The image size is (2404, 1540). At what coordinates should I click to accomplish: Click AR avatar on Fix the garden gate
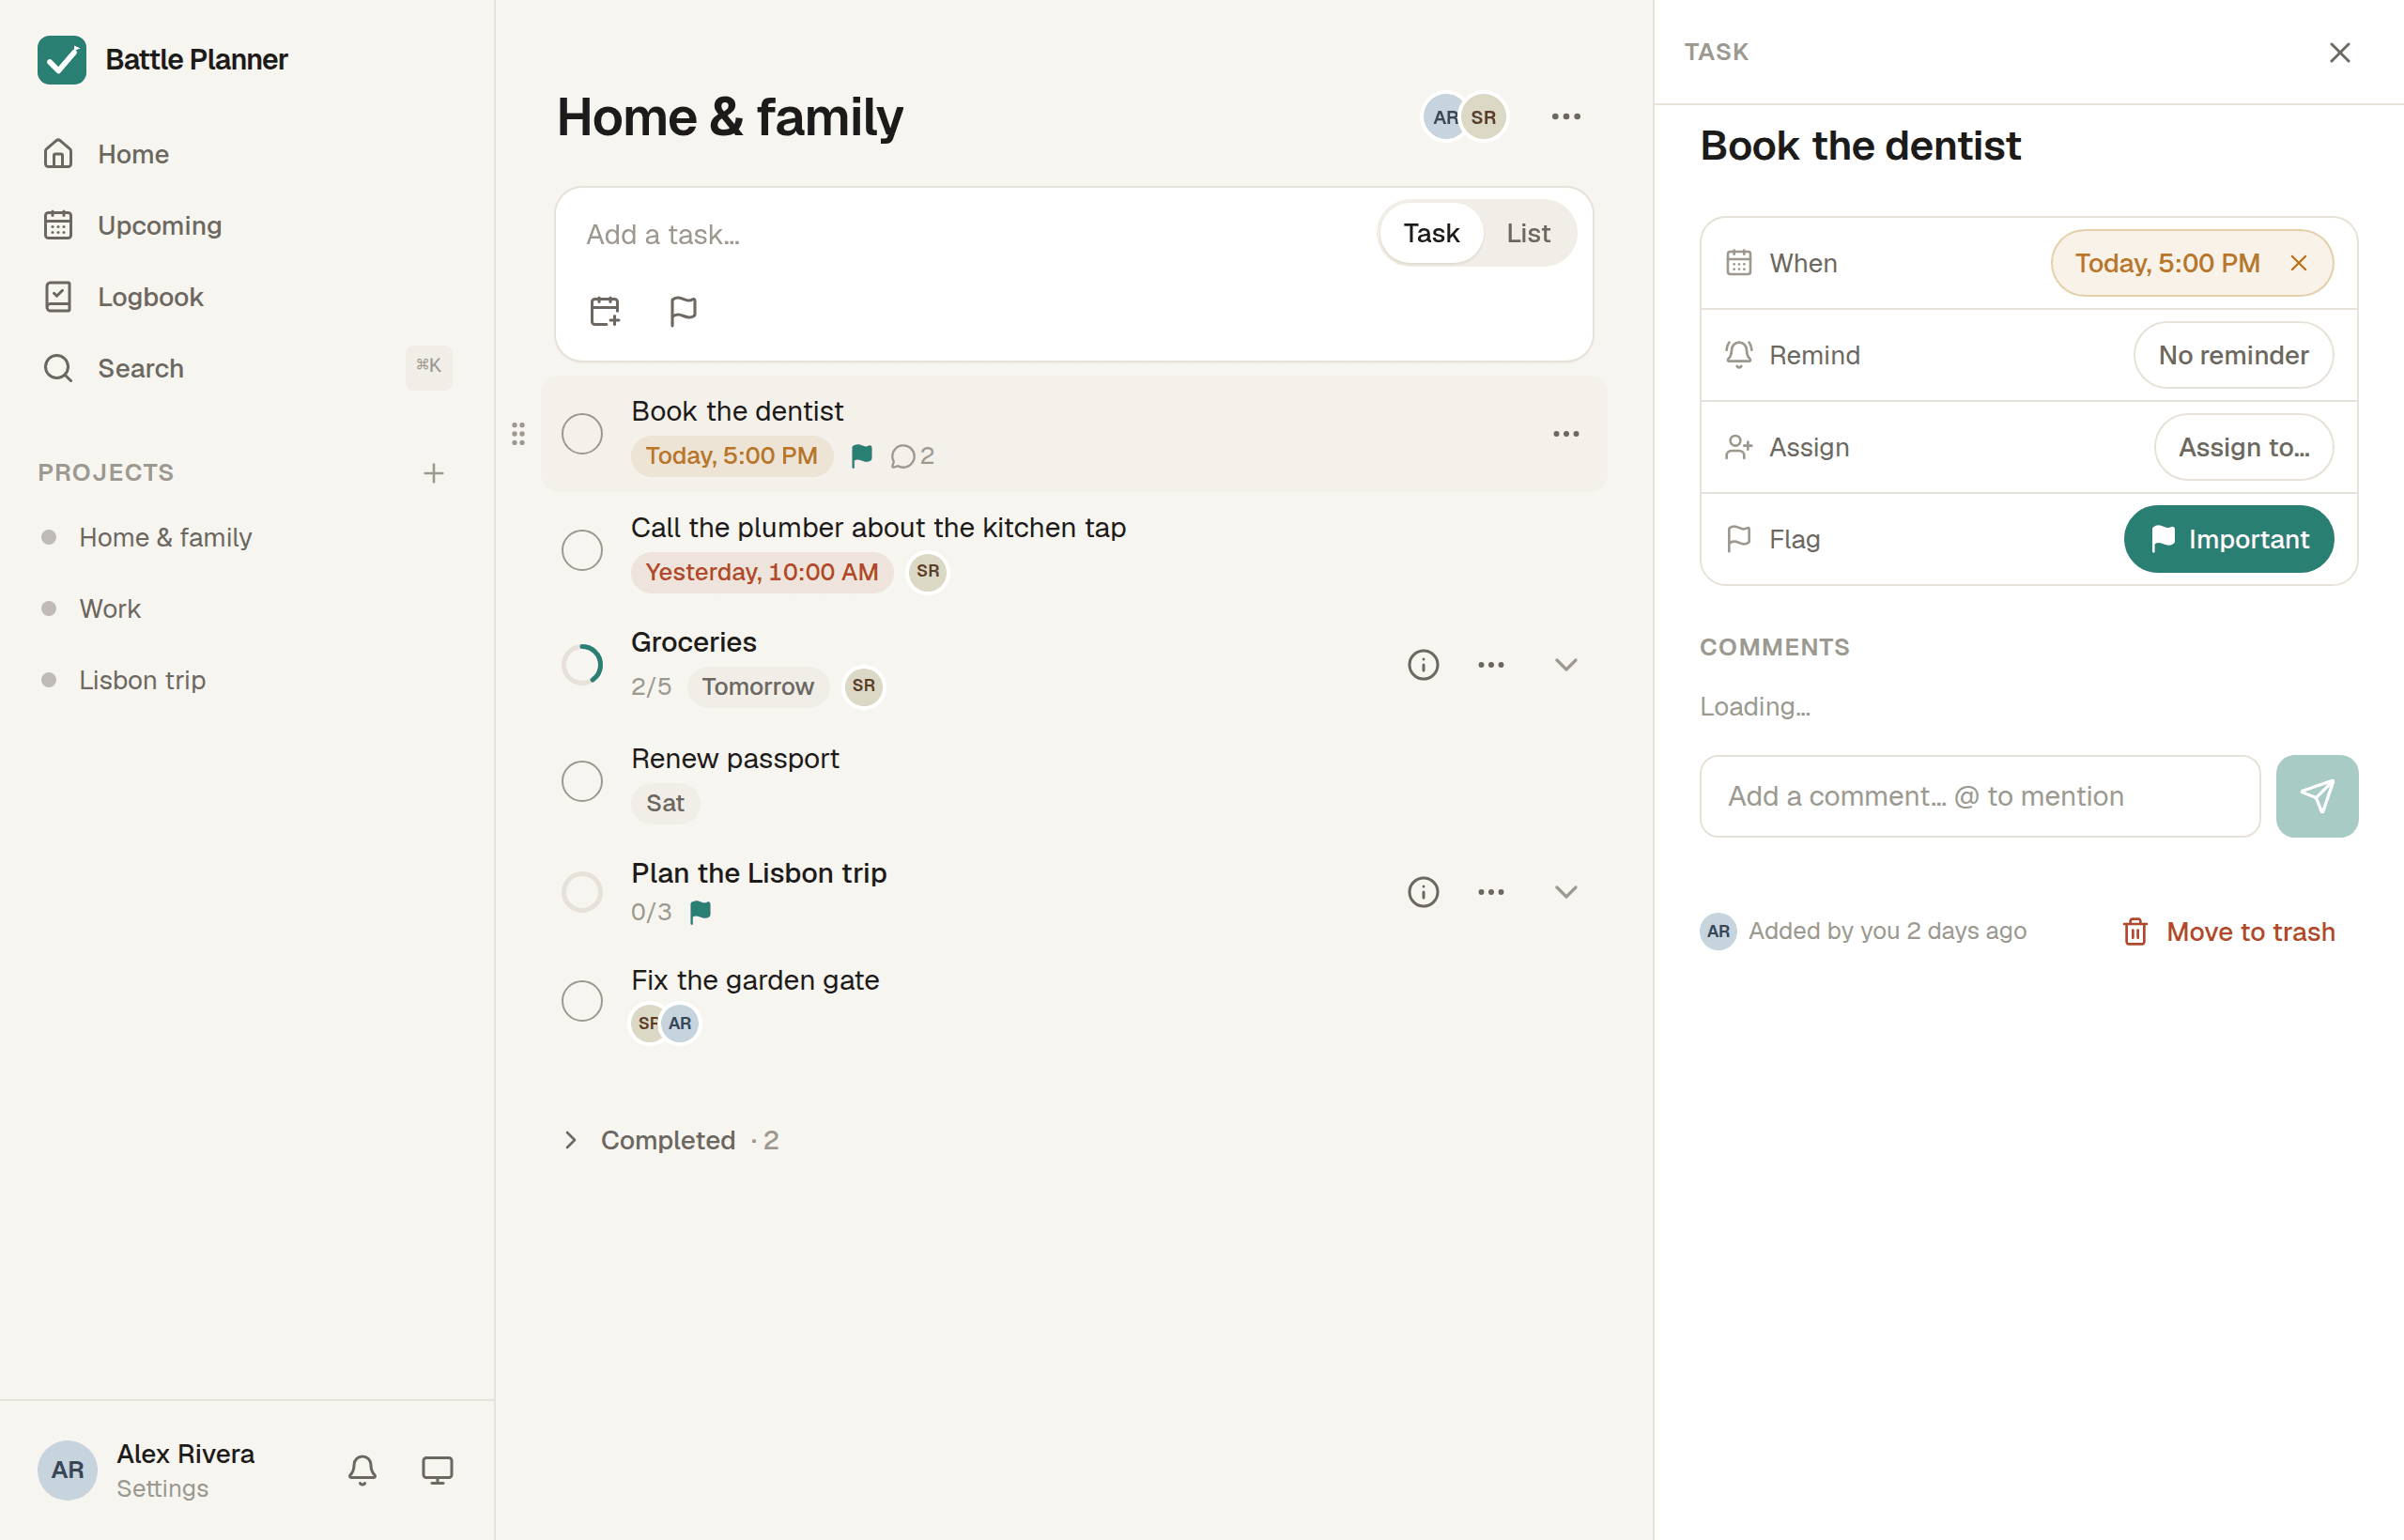click(x=680, y=1024)
